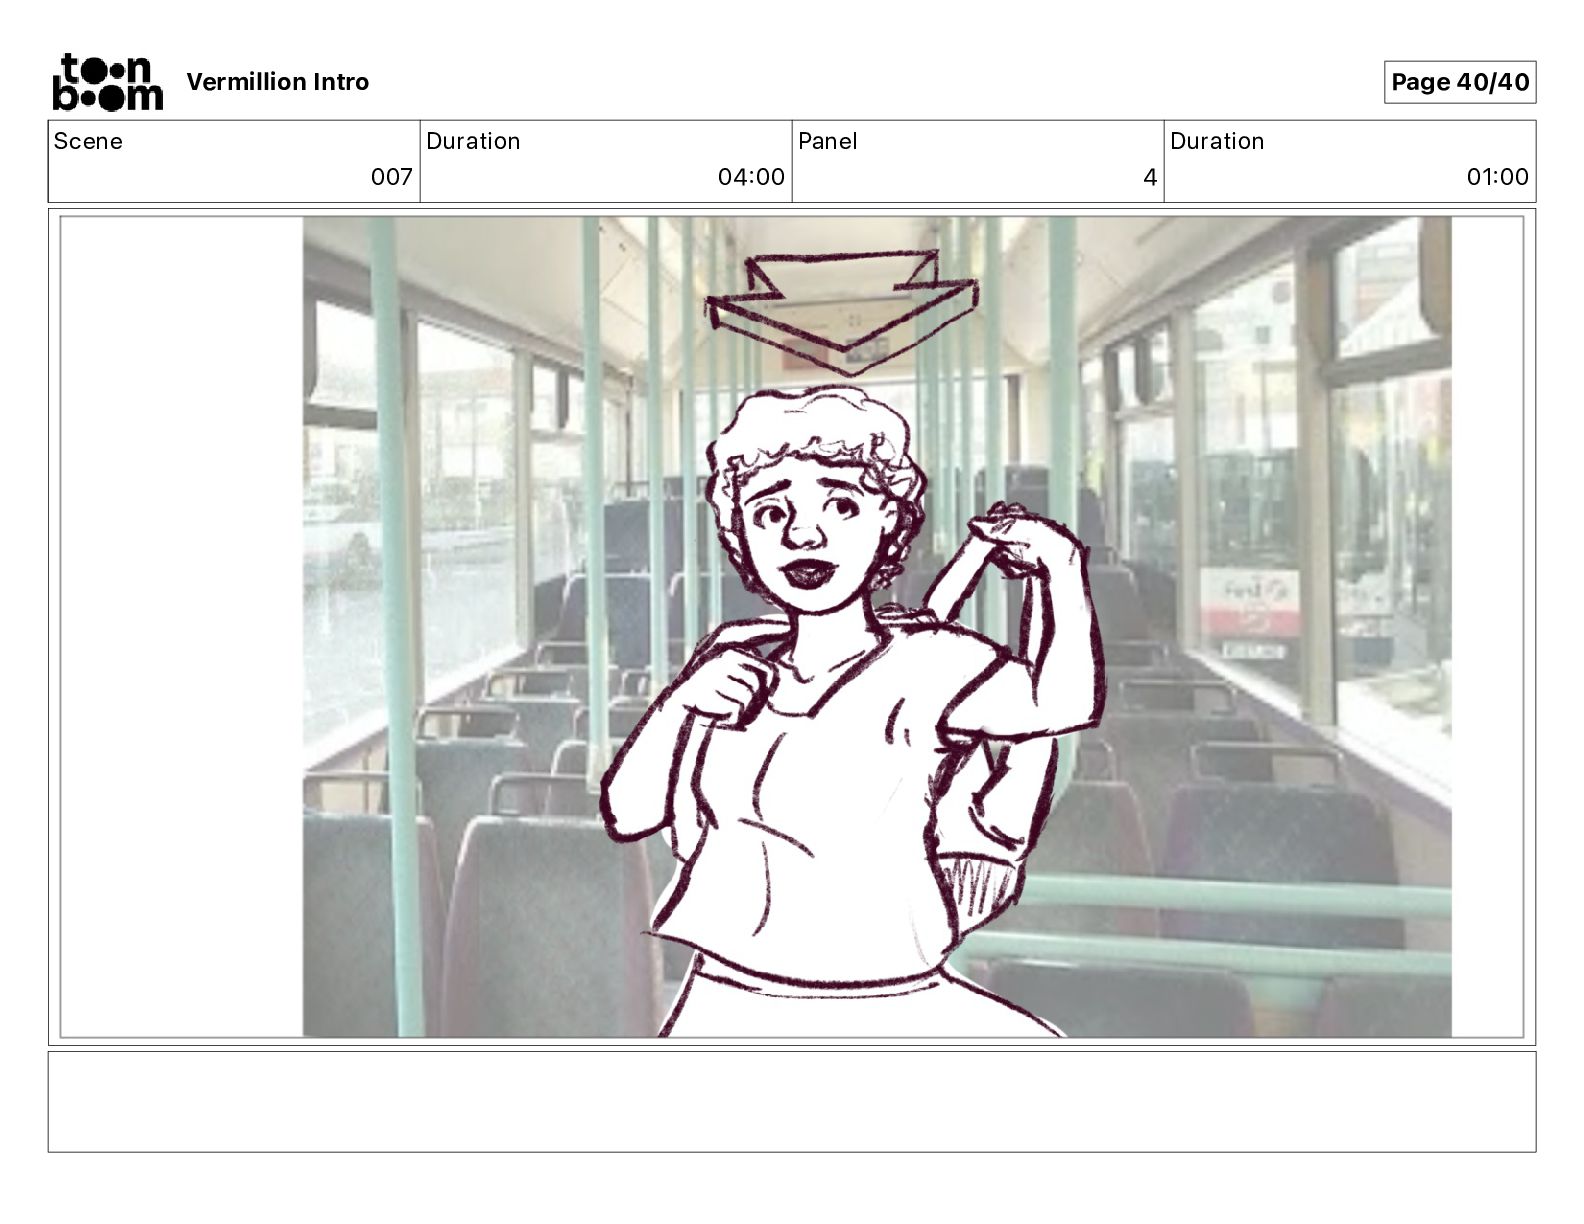The image size is (1584, 1224).
Task: Click the empty notes box below the panel
Action: (x=792, y=1101)
